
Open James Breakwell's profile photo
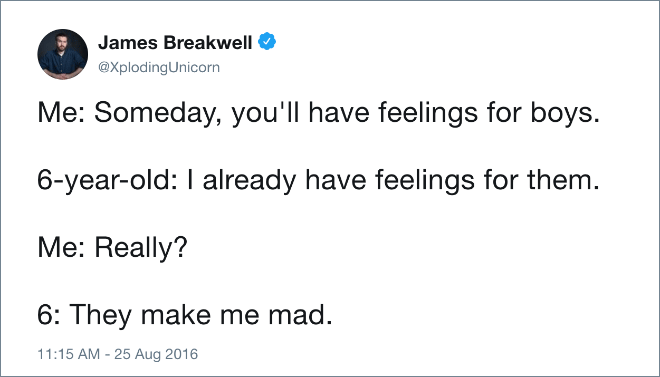(x=63, y=54)
